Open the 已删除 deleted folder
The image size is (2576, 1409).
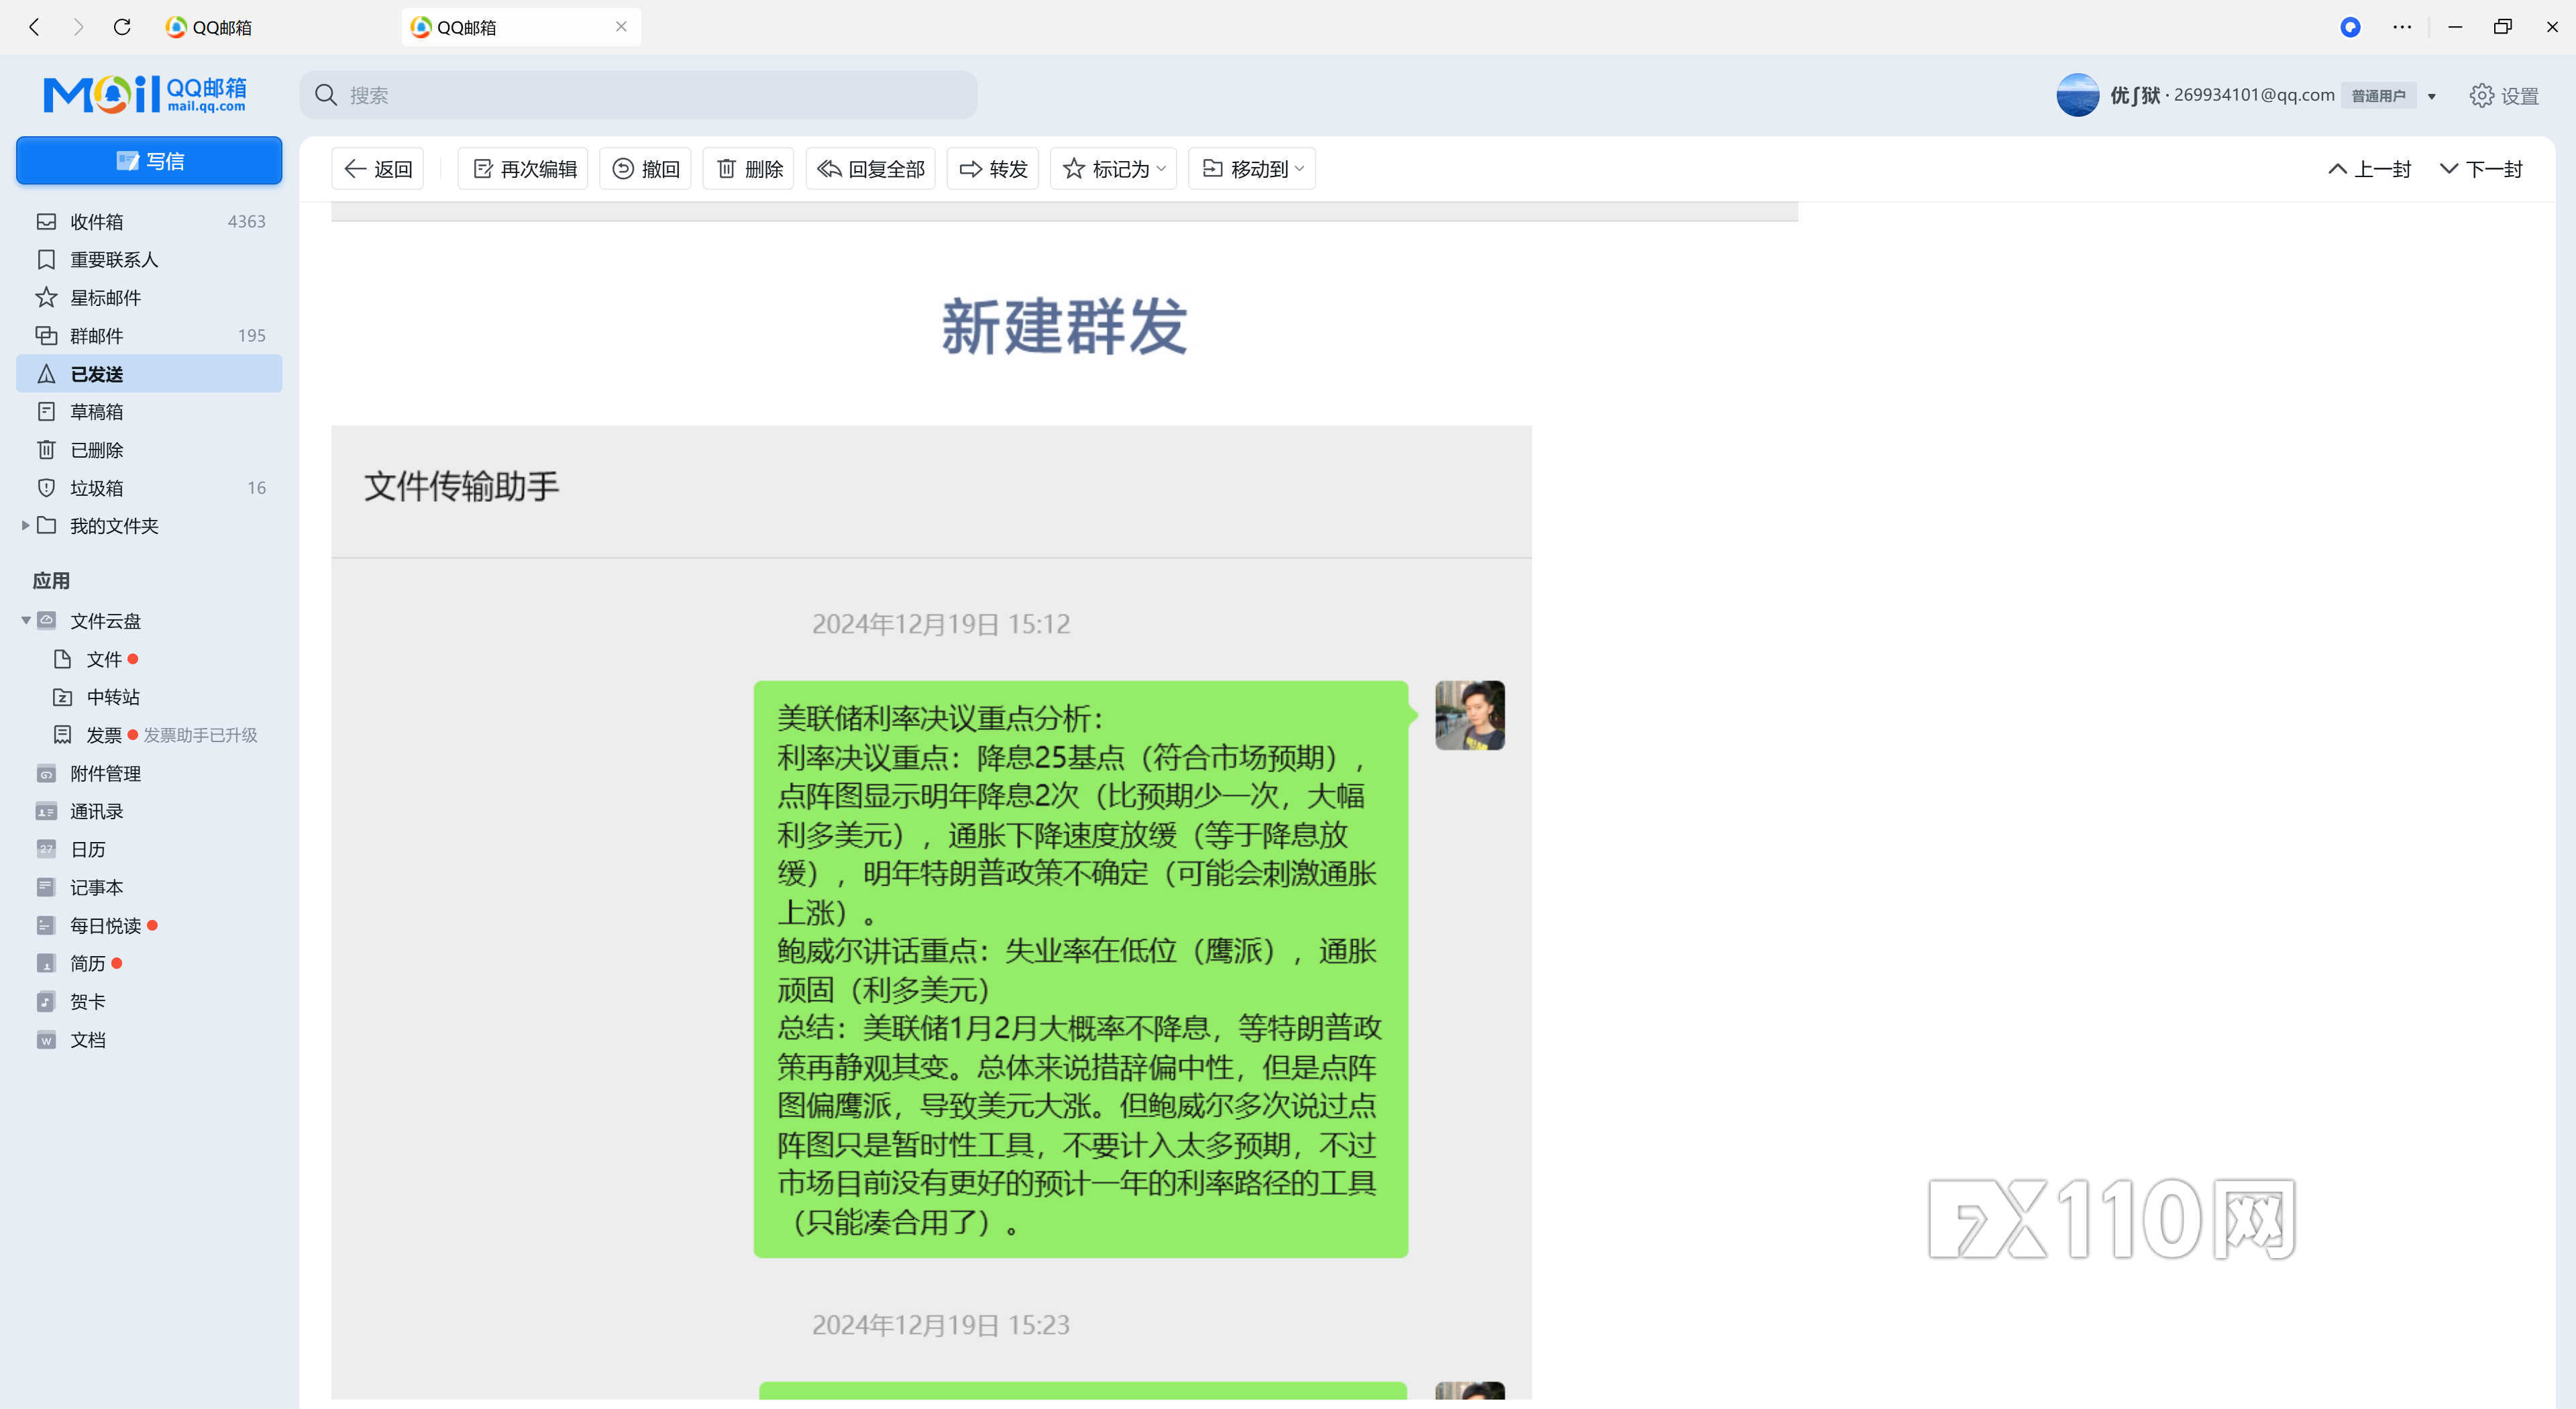click(x=149, y=449)
